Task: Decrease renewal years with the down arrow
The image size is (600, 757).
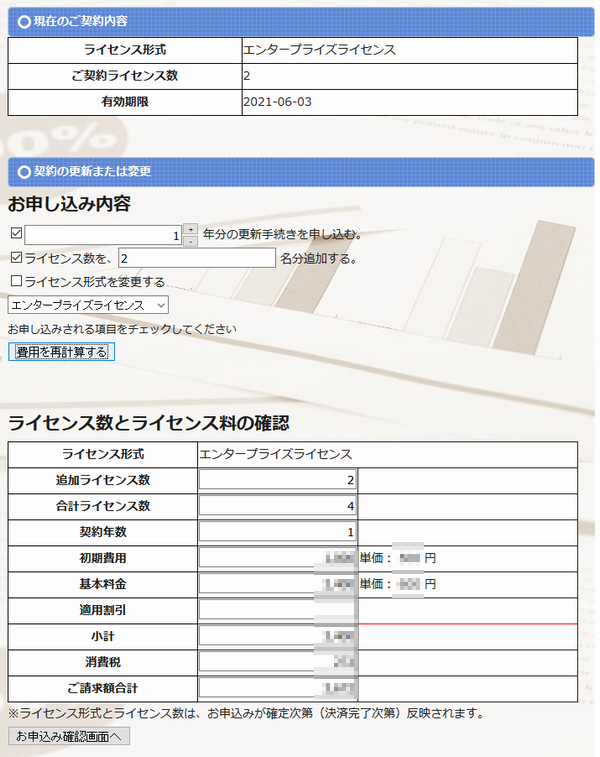Action: pyautogui.click(x=191, y=241)
